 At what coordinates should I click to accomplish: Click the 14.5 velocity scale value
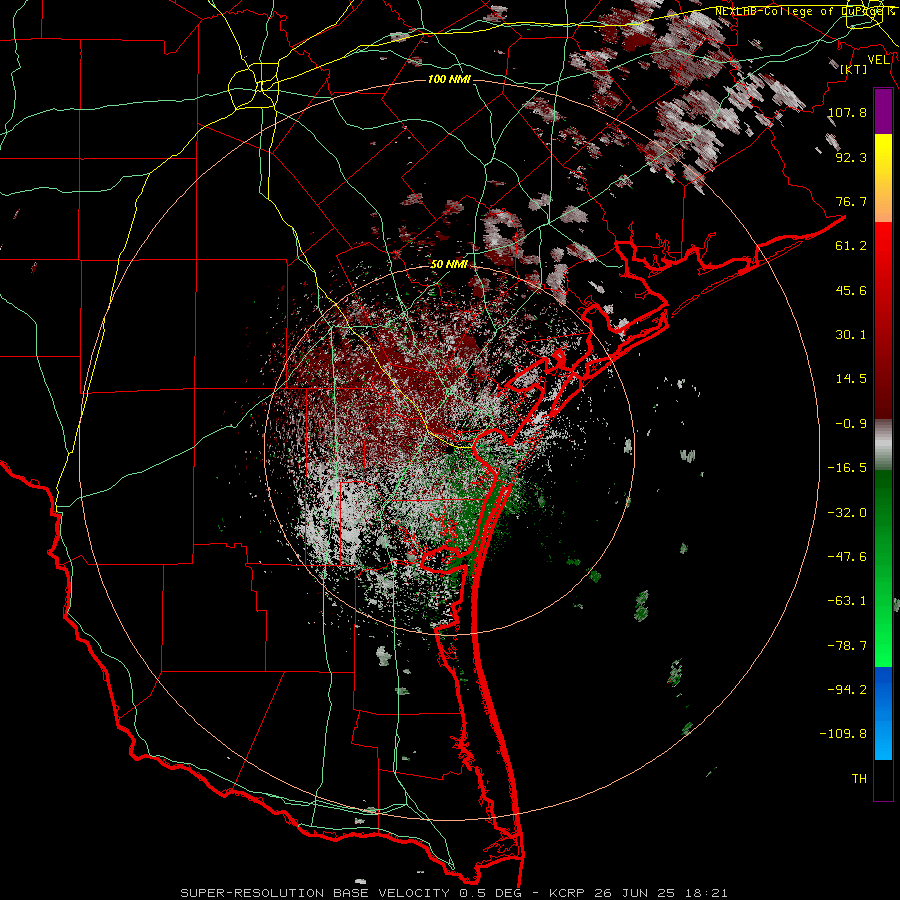coord(851,379)
